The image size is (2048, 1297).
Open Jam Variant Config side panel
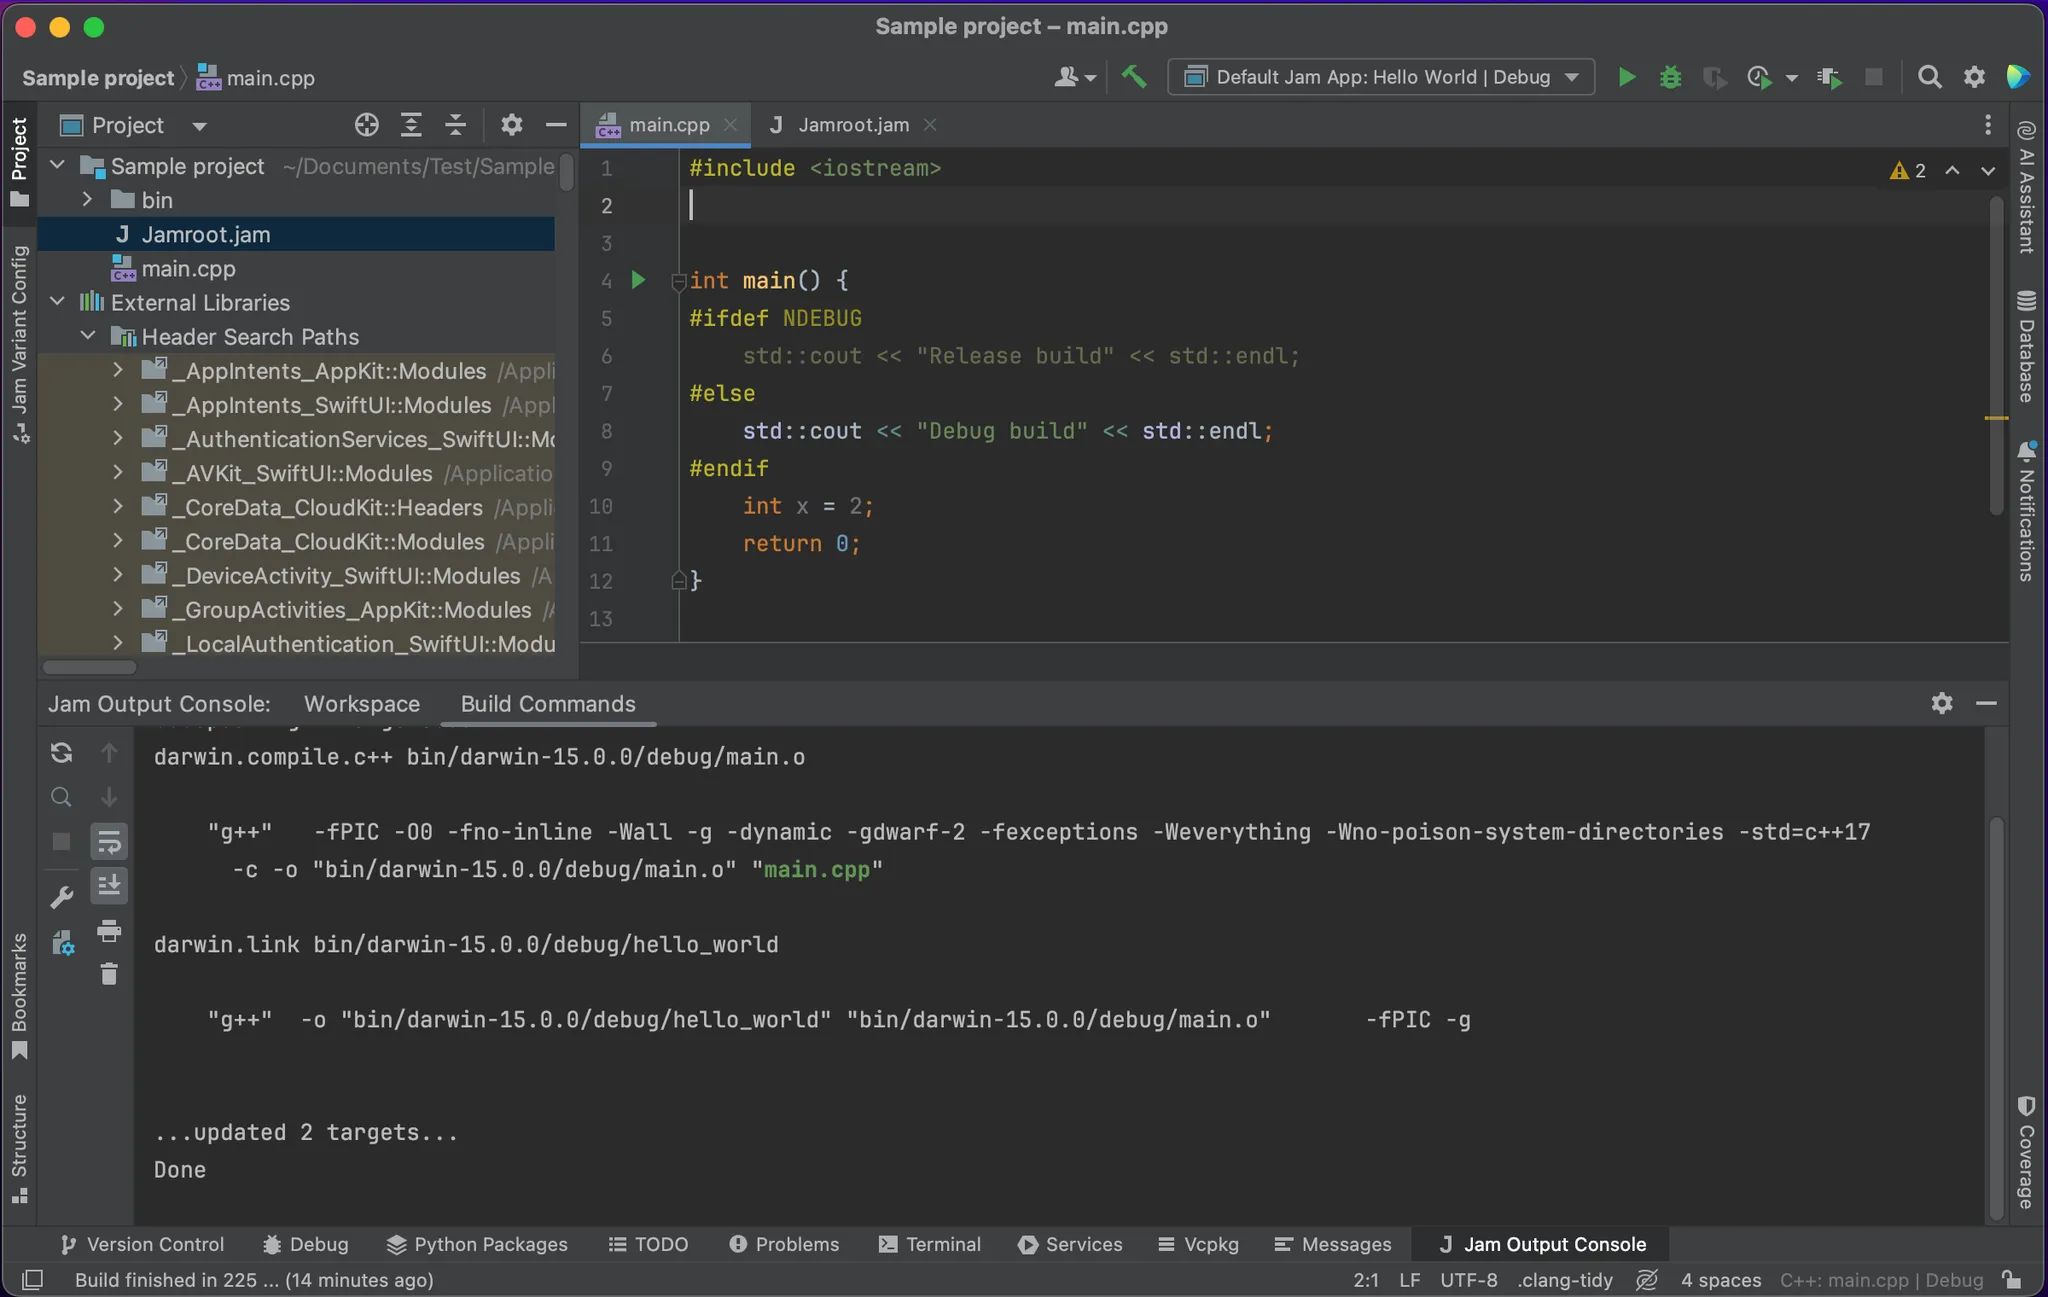19,344
